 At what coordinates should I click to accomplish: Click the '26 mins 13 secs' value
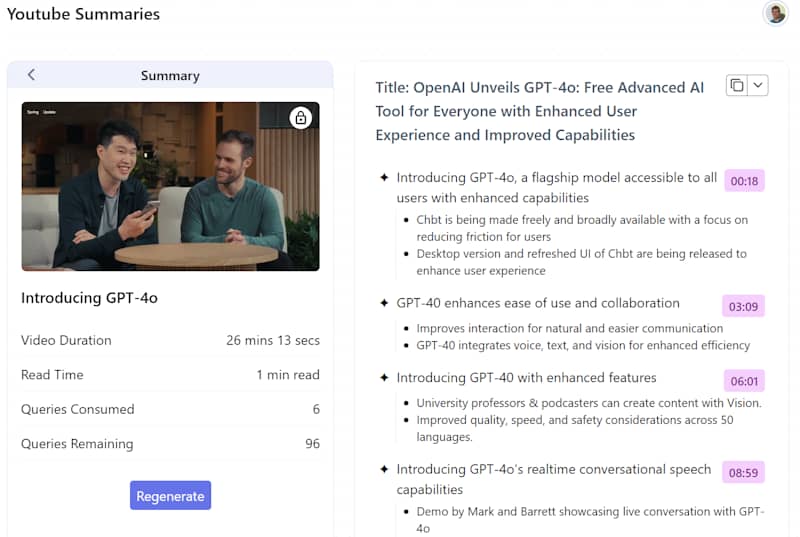coord(273,340)
